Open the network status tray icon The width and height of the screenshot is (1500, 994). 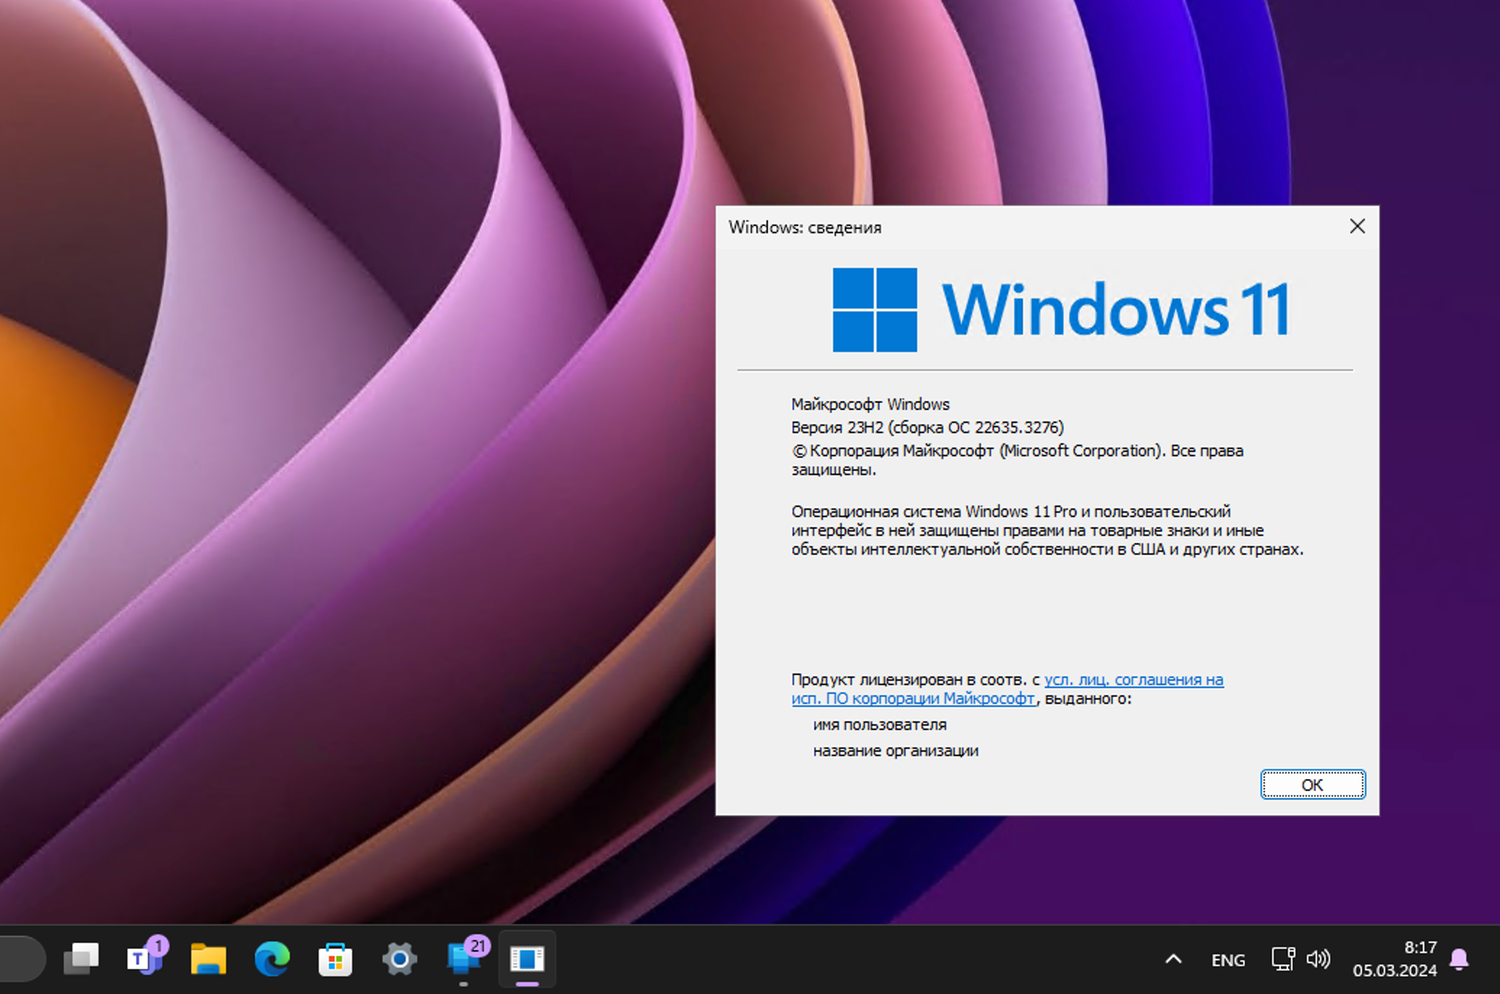[x=1282, y=958]
